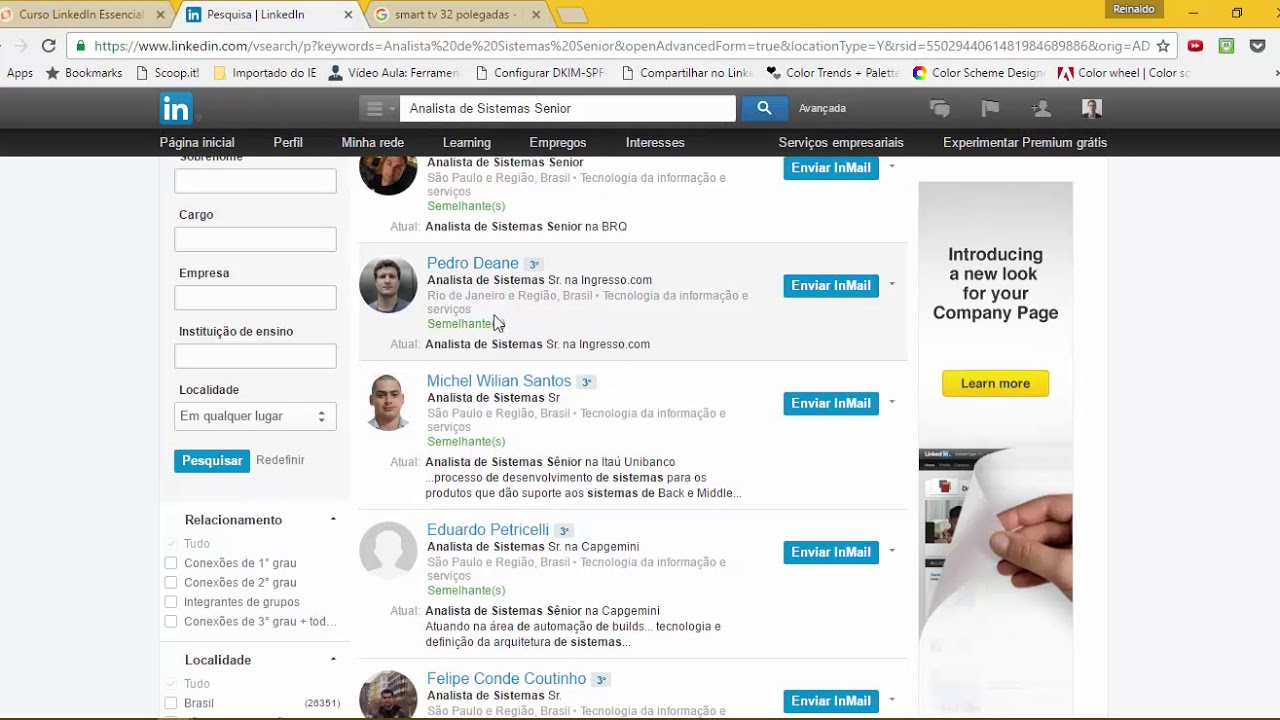Send InMail to Pedro Deane
1280x720 pixels.
pyautogui.click(x=831, y=286)
